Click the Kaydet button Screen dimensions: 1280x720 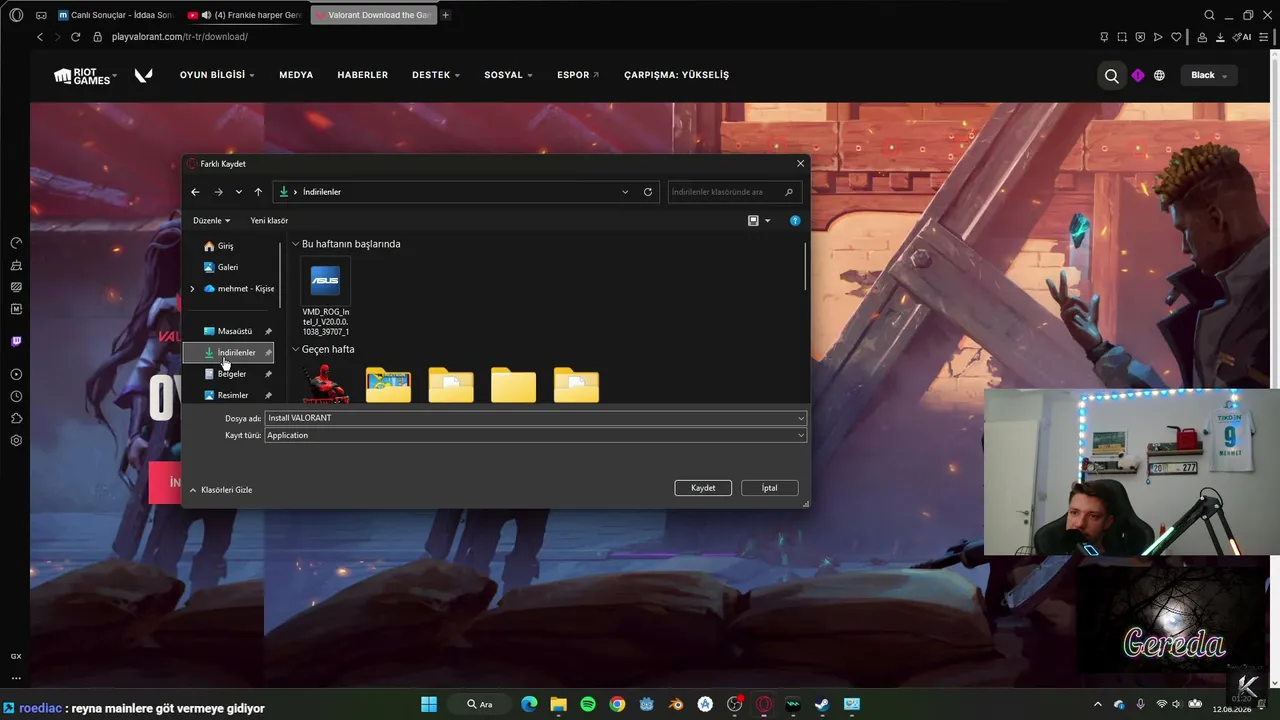coord(703,488)
